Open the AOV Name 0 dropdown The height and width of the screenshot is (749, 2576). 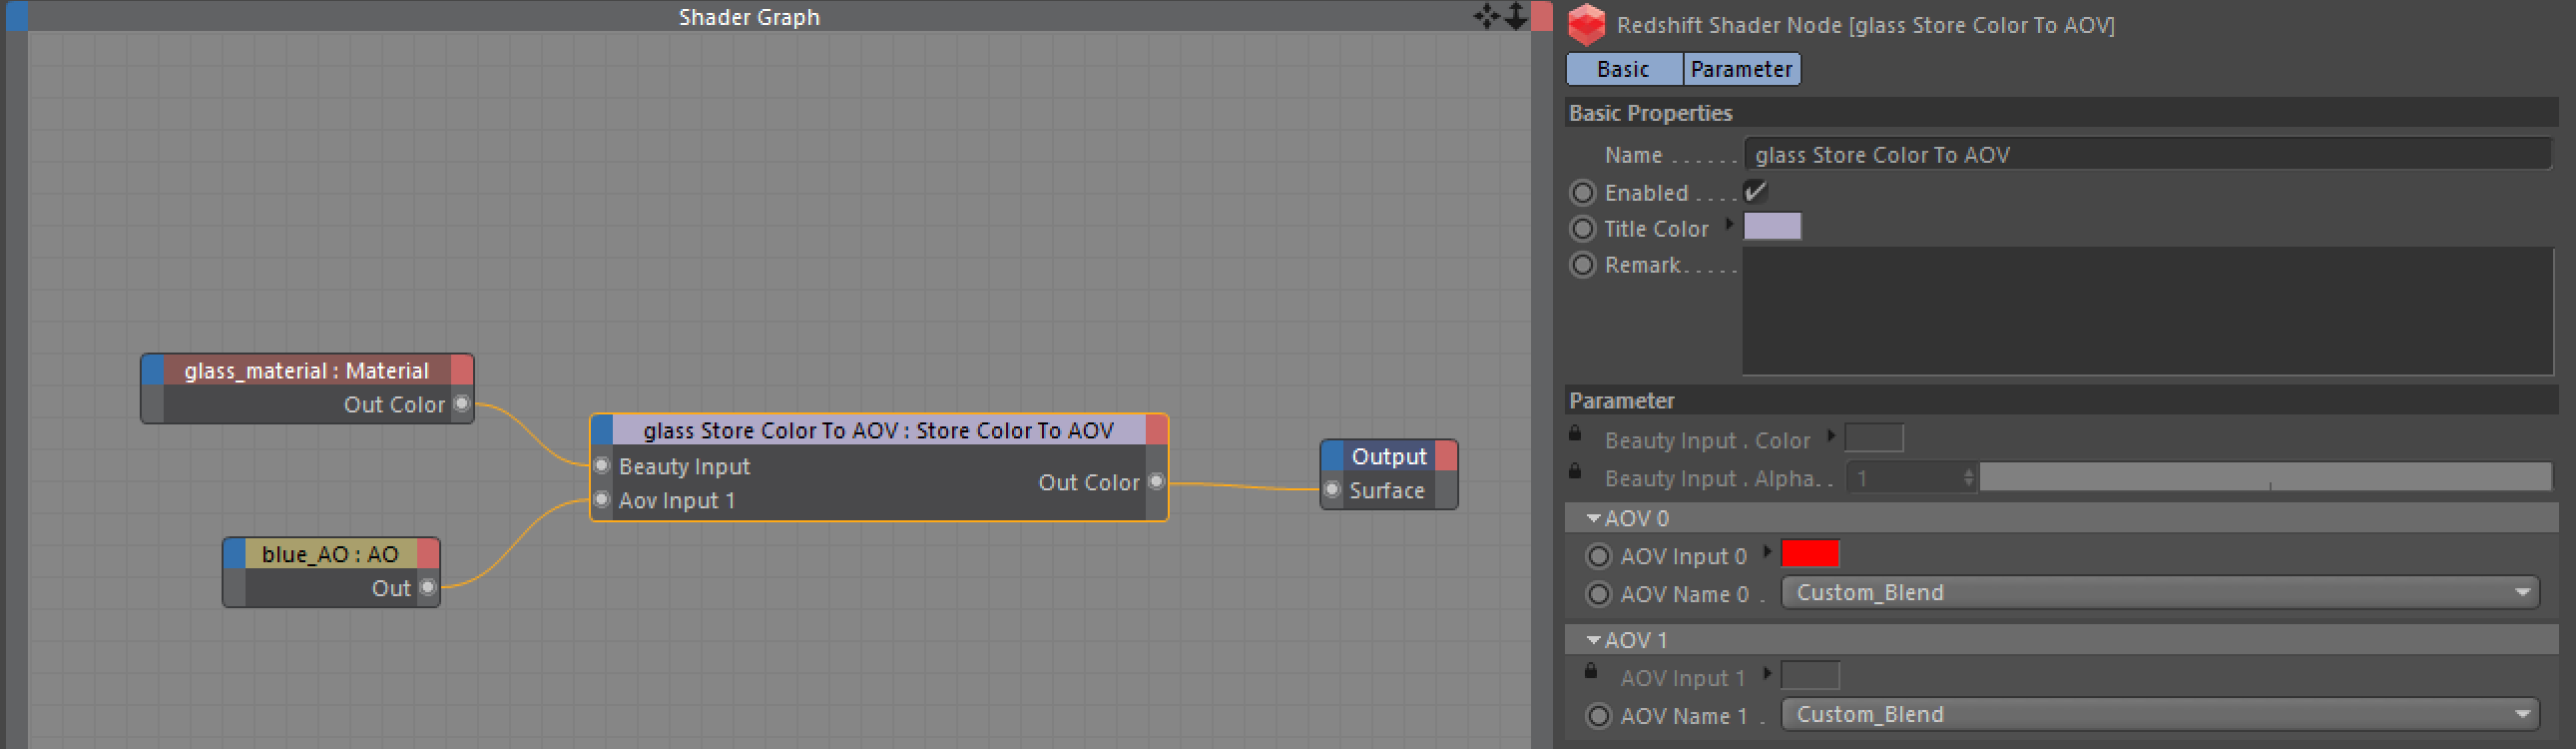coord(2160,592)
